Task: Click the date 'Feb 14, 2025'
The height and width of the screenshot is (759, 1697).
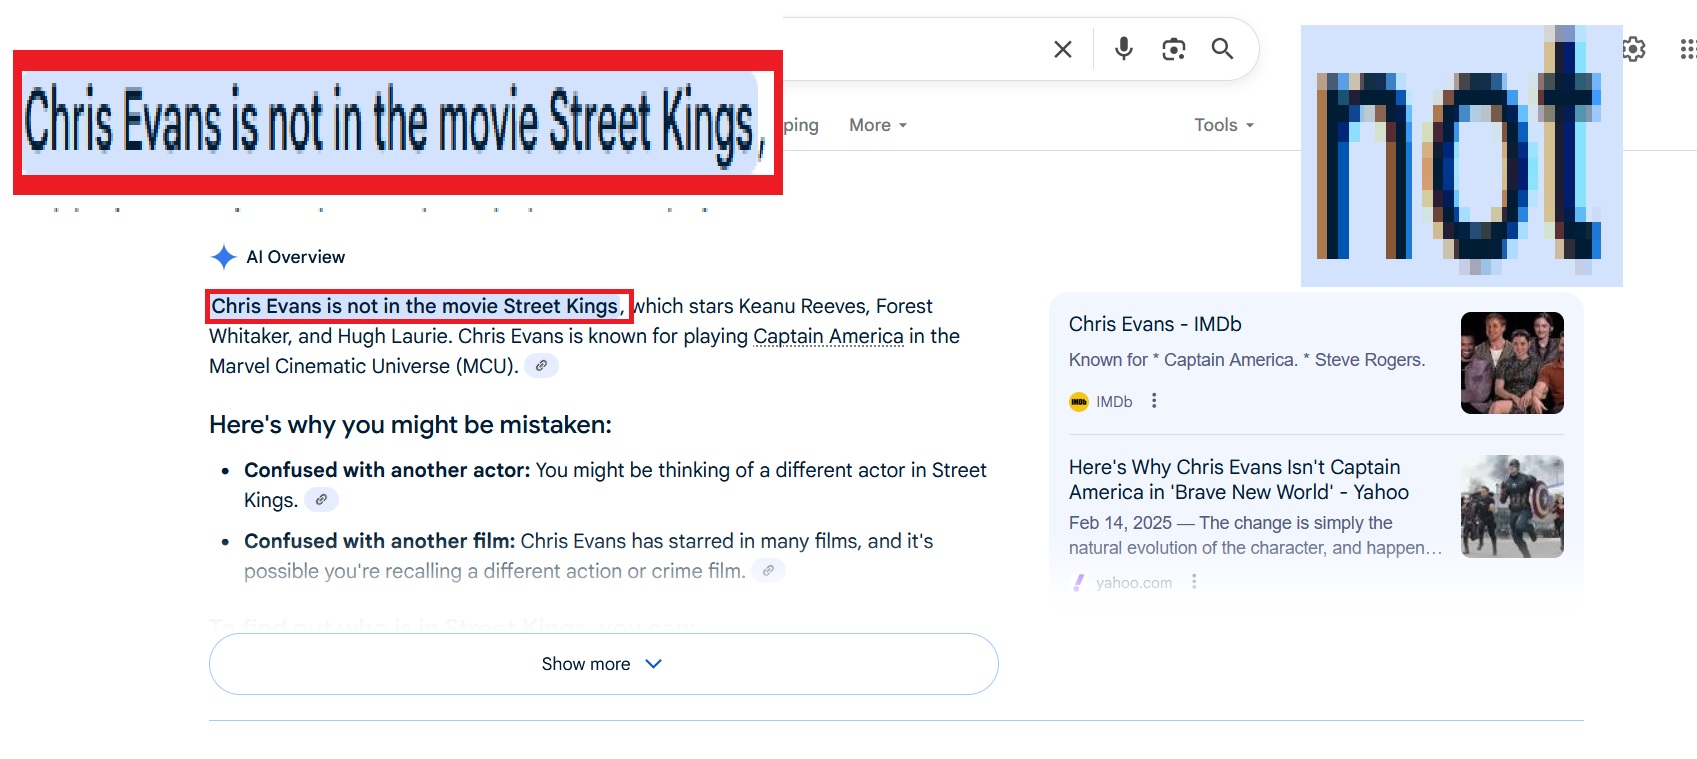Action: click(x=1120, y=523)
